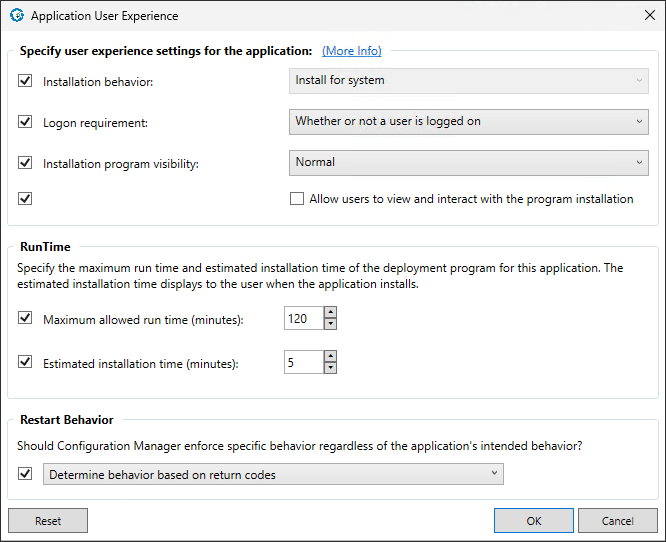Click the Cancel button
Viewport: 666px width, 542px height.
[617, 521]
